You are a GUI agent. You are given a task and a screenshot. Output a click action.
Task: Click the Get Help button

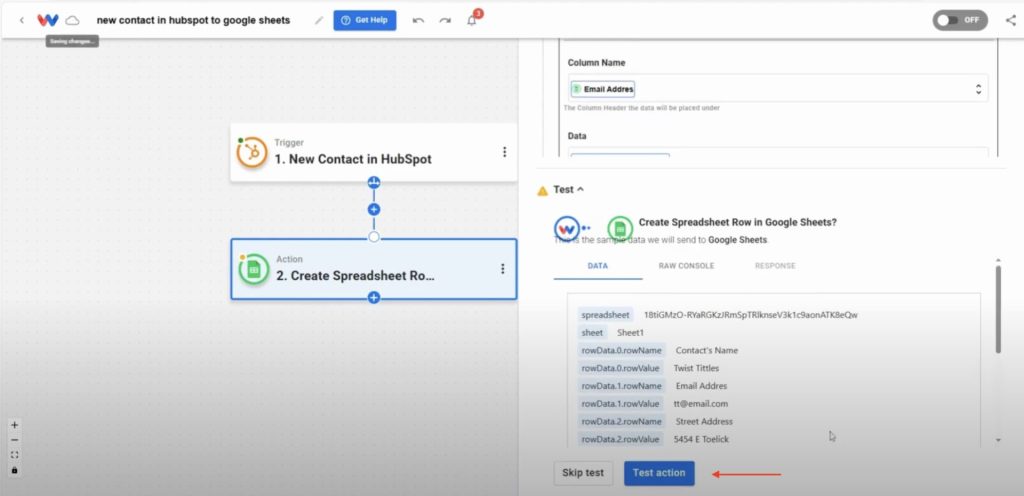tap(364, 20)
